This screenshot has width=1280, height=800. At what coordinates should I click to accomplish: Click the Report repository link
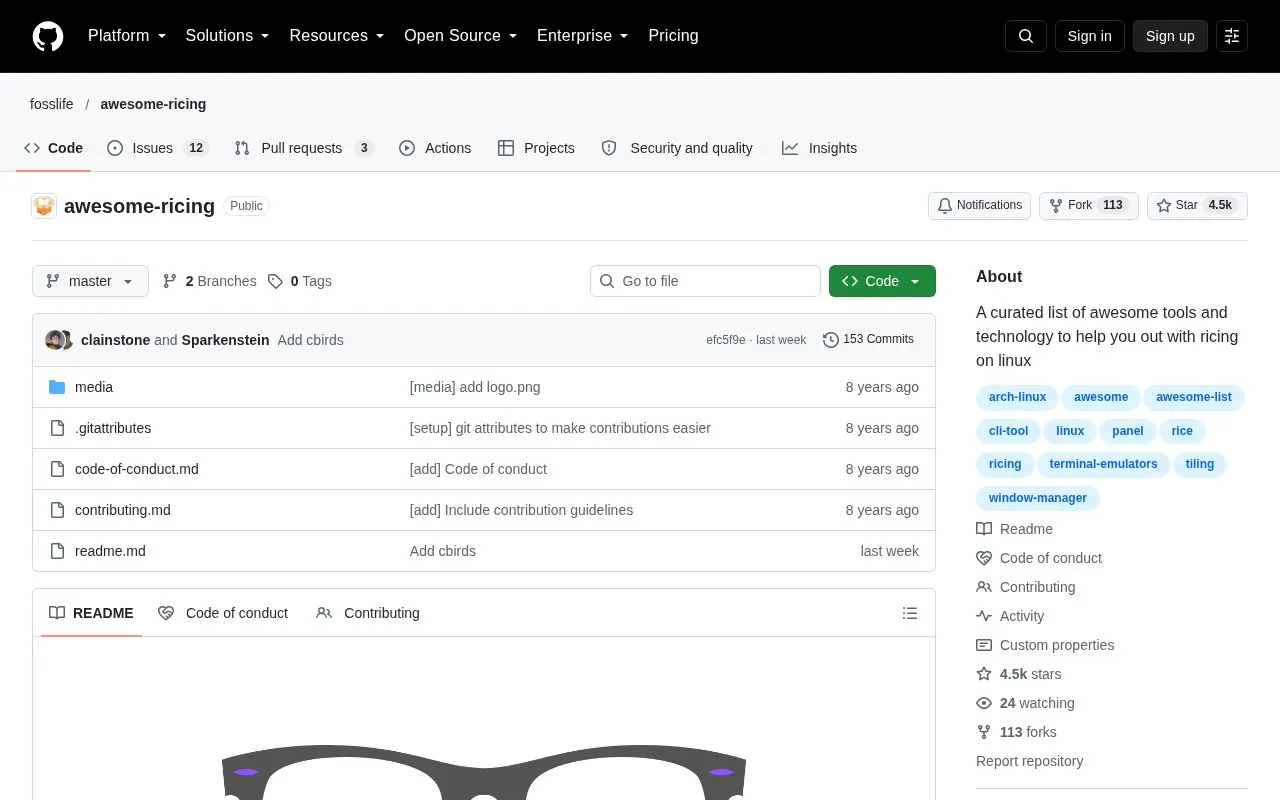(1029, 761)
